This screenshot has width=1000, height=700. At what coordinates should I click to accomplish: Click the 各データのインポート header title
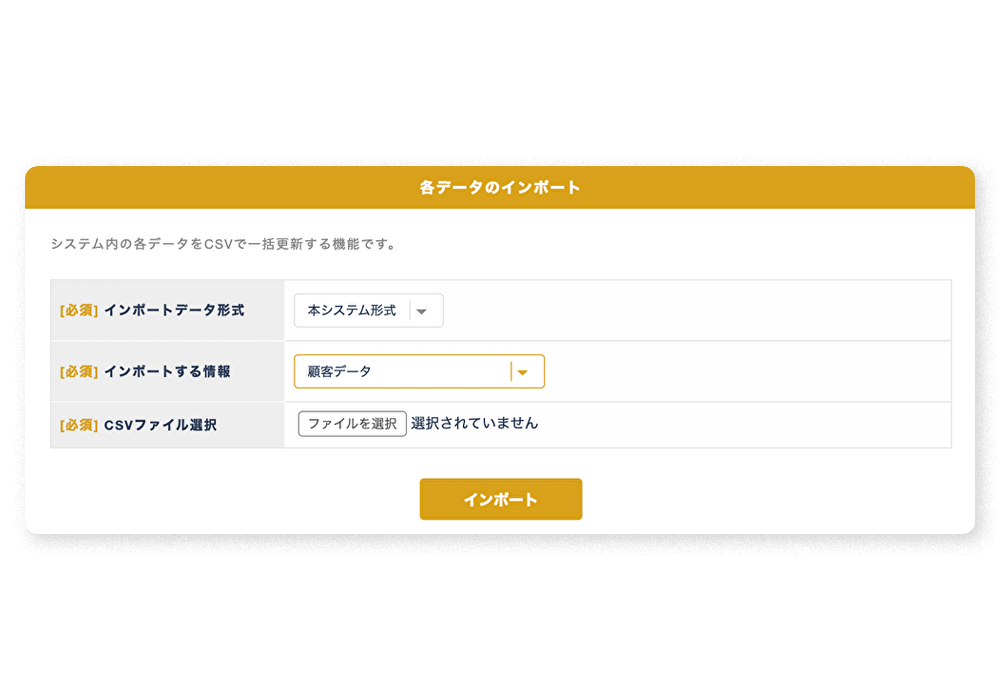point(500,187)
